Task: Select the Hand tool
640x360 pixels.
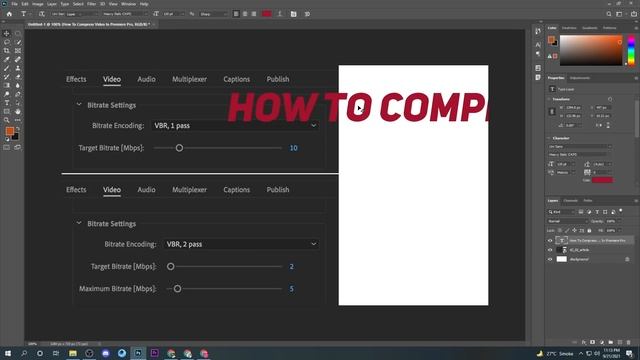Action: click(x=18, y=111)
